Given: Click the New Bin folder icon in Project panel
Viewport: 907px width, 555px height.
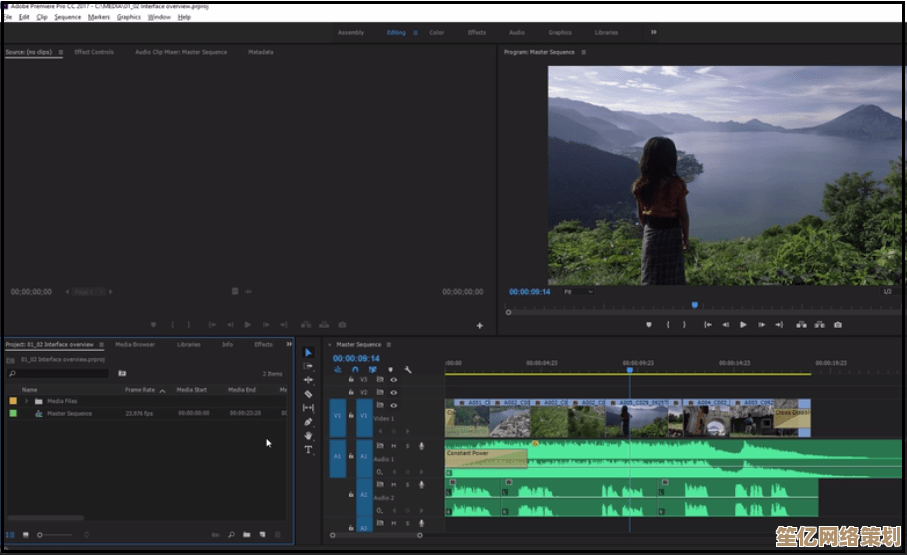Looking at the screenshot, I should pyautogui.click(x=246, y=535).
